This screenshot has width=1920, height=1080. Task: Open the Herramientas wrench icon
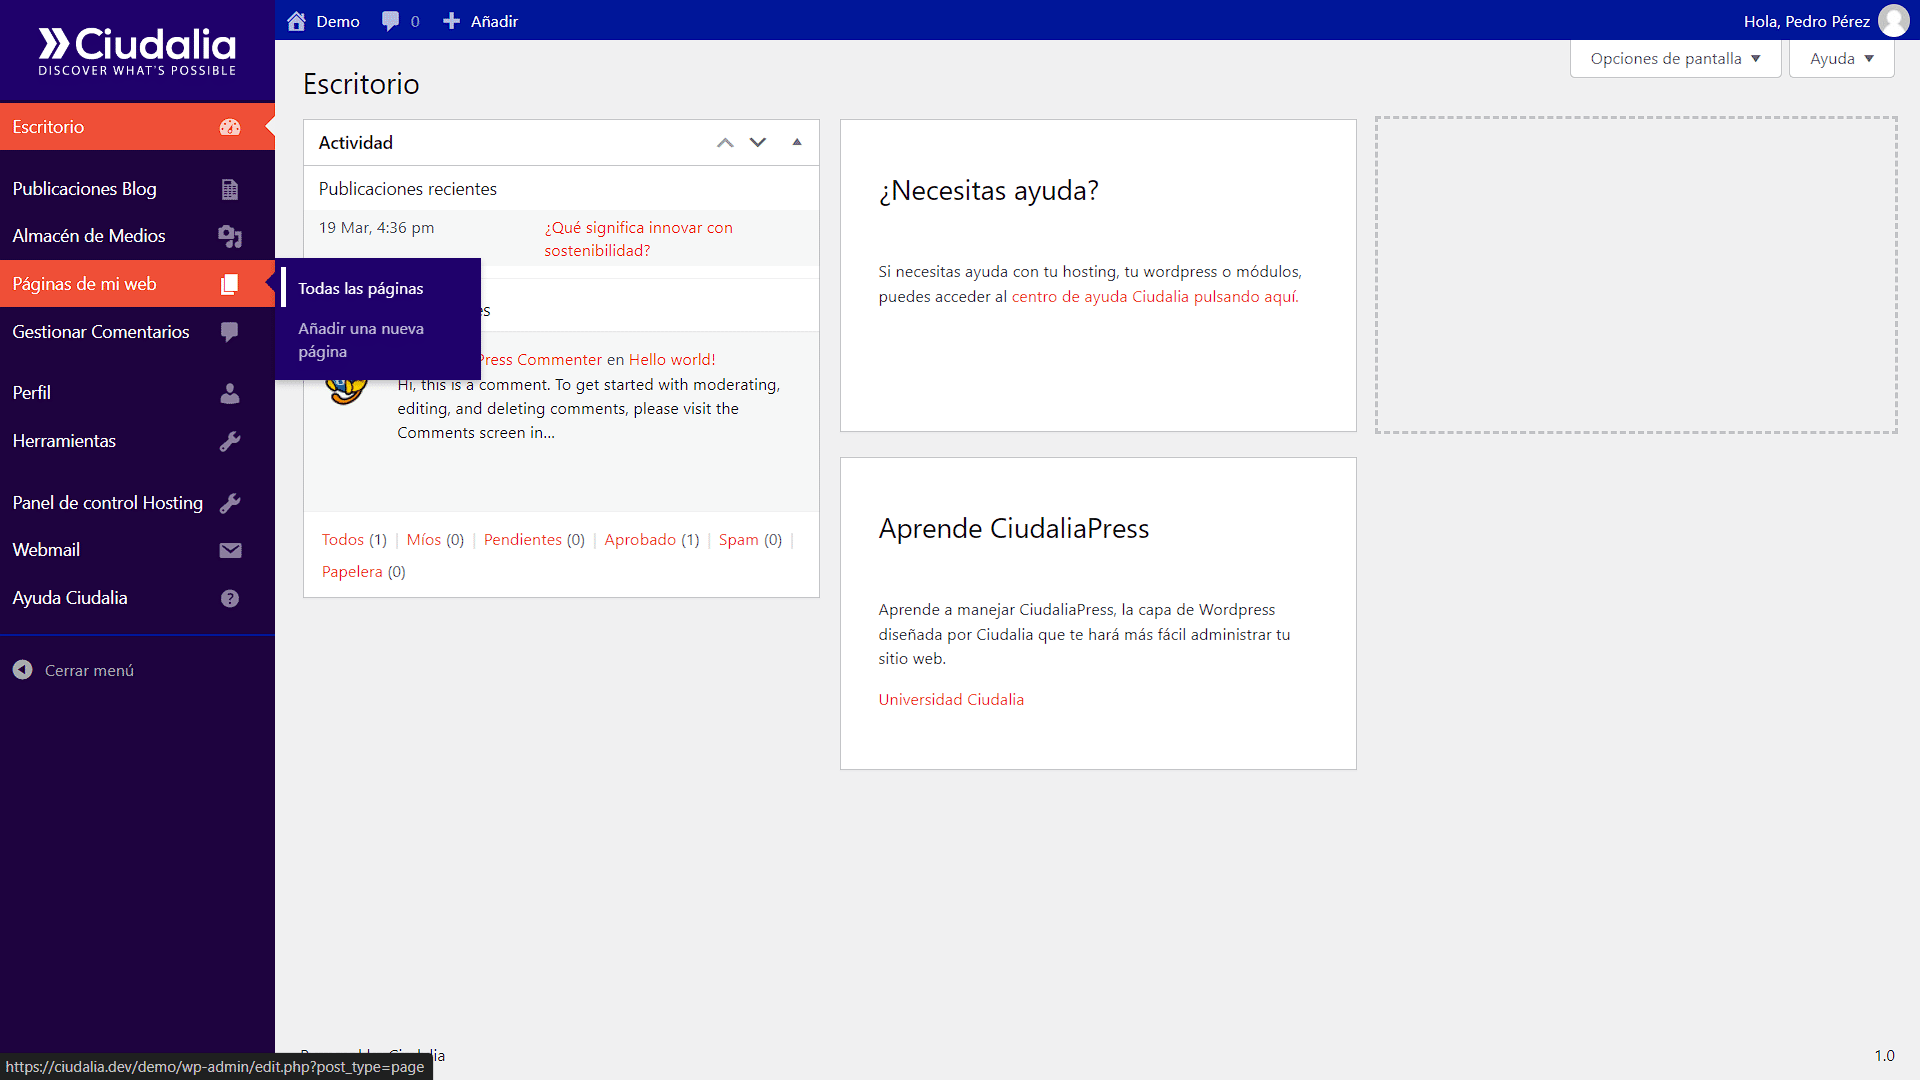tap(230, 441)
